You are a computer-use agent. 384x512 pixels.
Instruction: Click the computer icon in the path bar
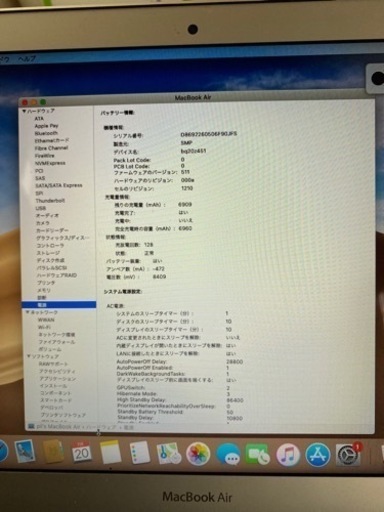click(31, 426)
